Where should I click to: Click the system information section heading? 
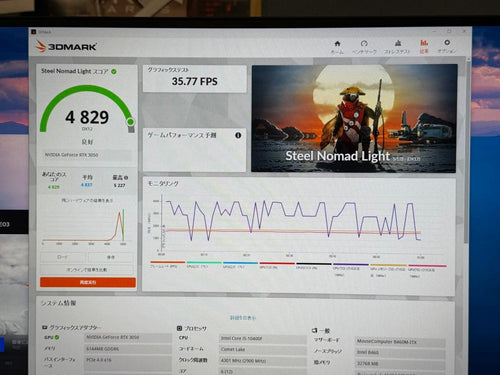point(59,303)
